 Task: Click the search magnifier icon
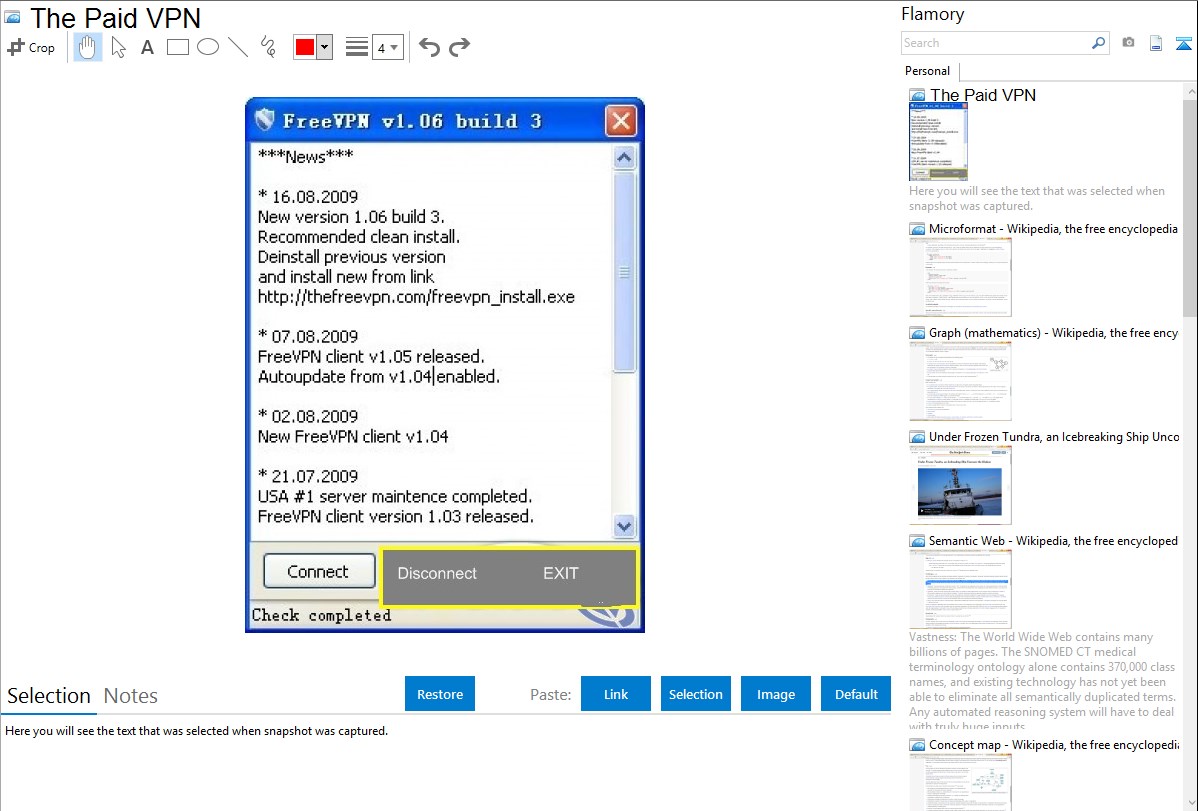click(1099, 43)
